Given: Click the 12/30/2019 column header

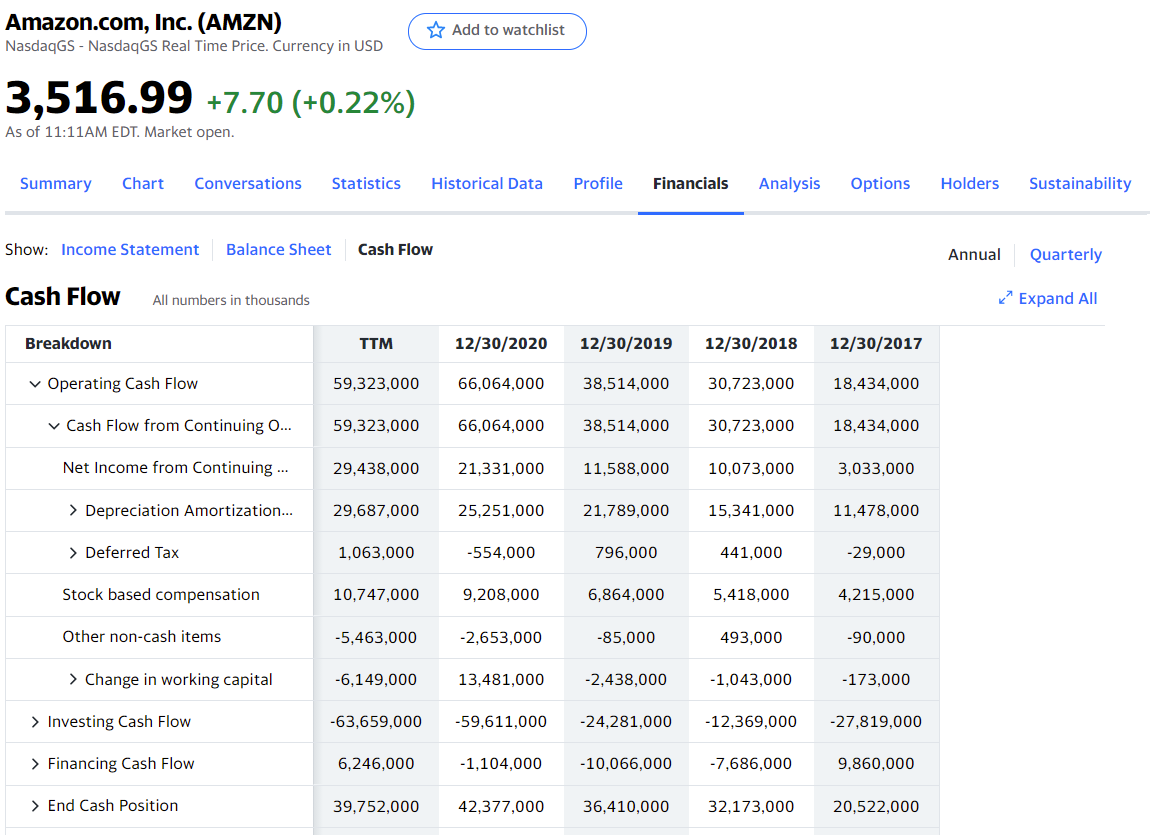Looking at the screenshot, I should 626,344.
